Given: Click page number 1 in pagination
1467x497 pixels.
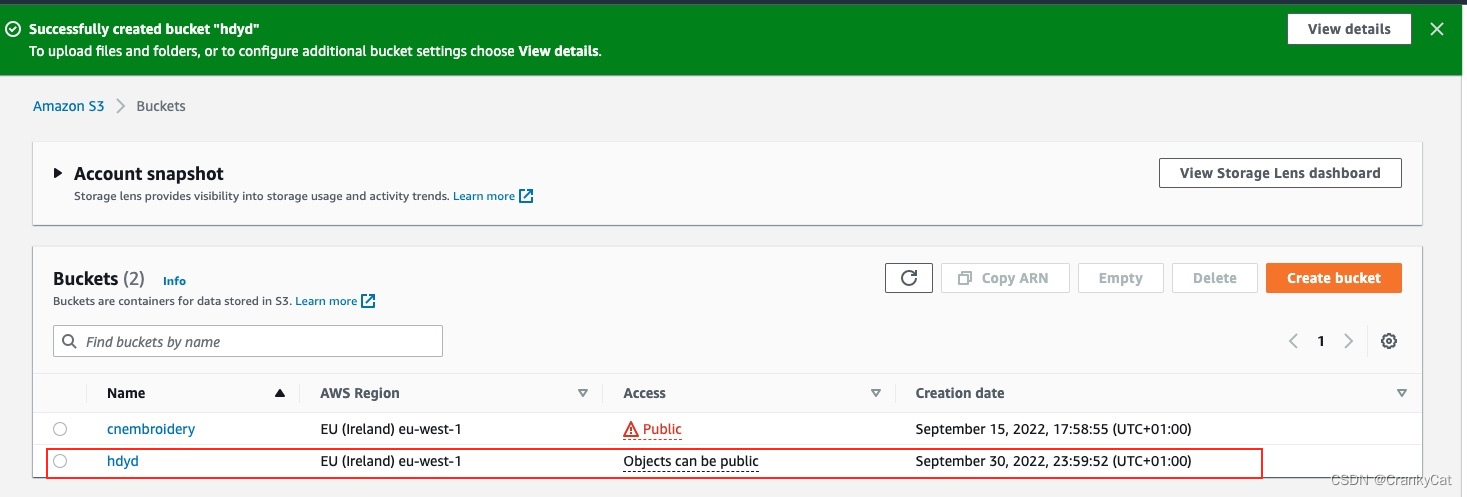Looking at the screenshot, I should (1321, 341).
